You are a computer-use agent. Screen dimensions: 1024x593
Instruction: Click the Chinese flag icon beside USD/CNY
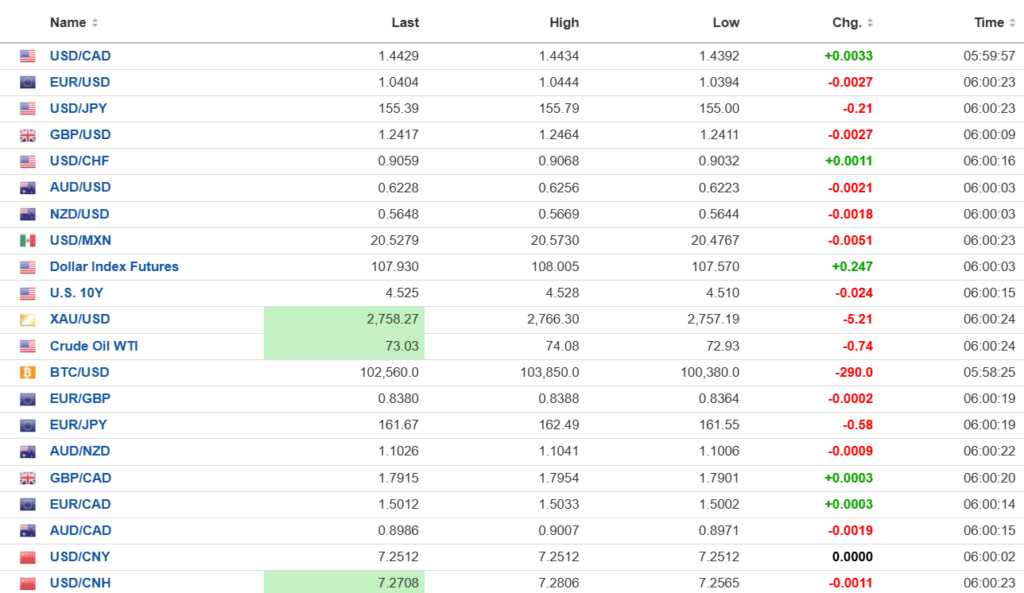(28, 557)
